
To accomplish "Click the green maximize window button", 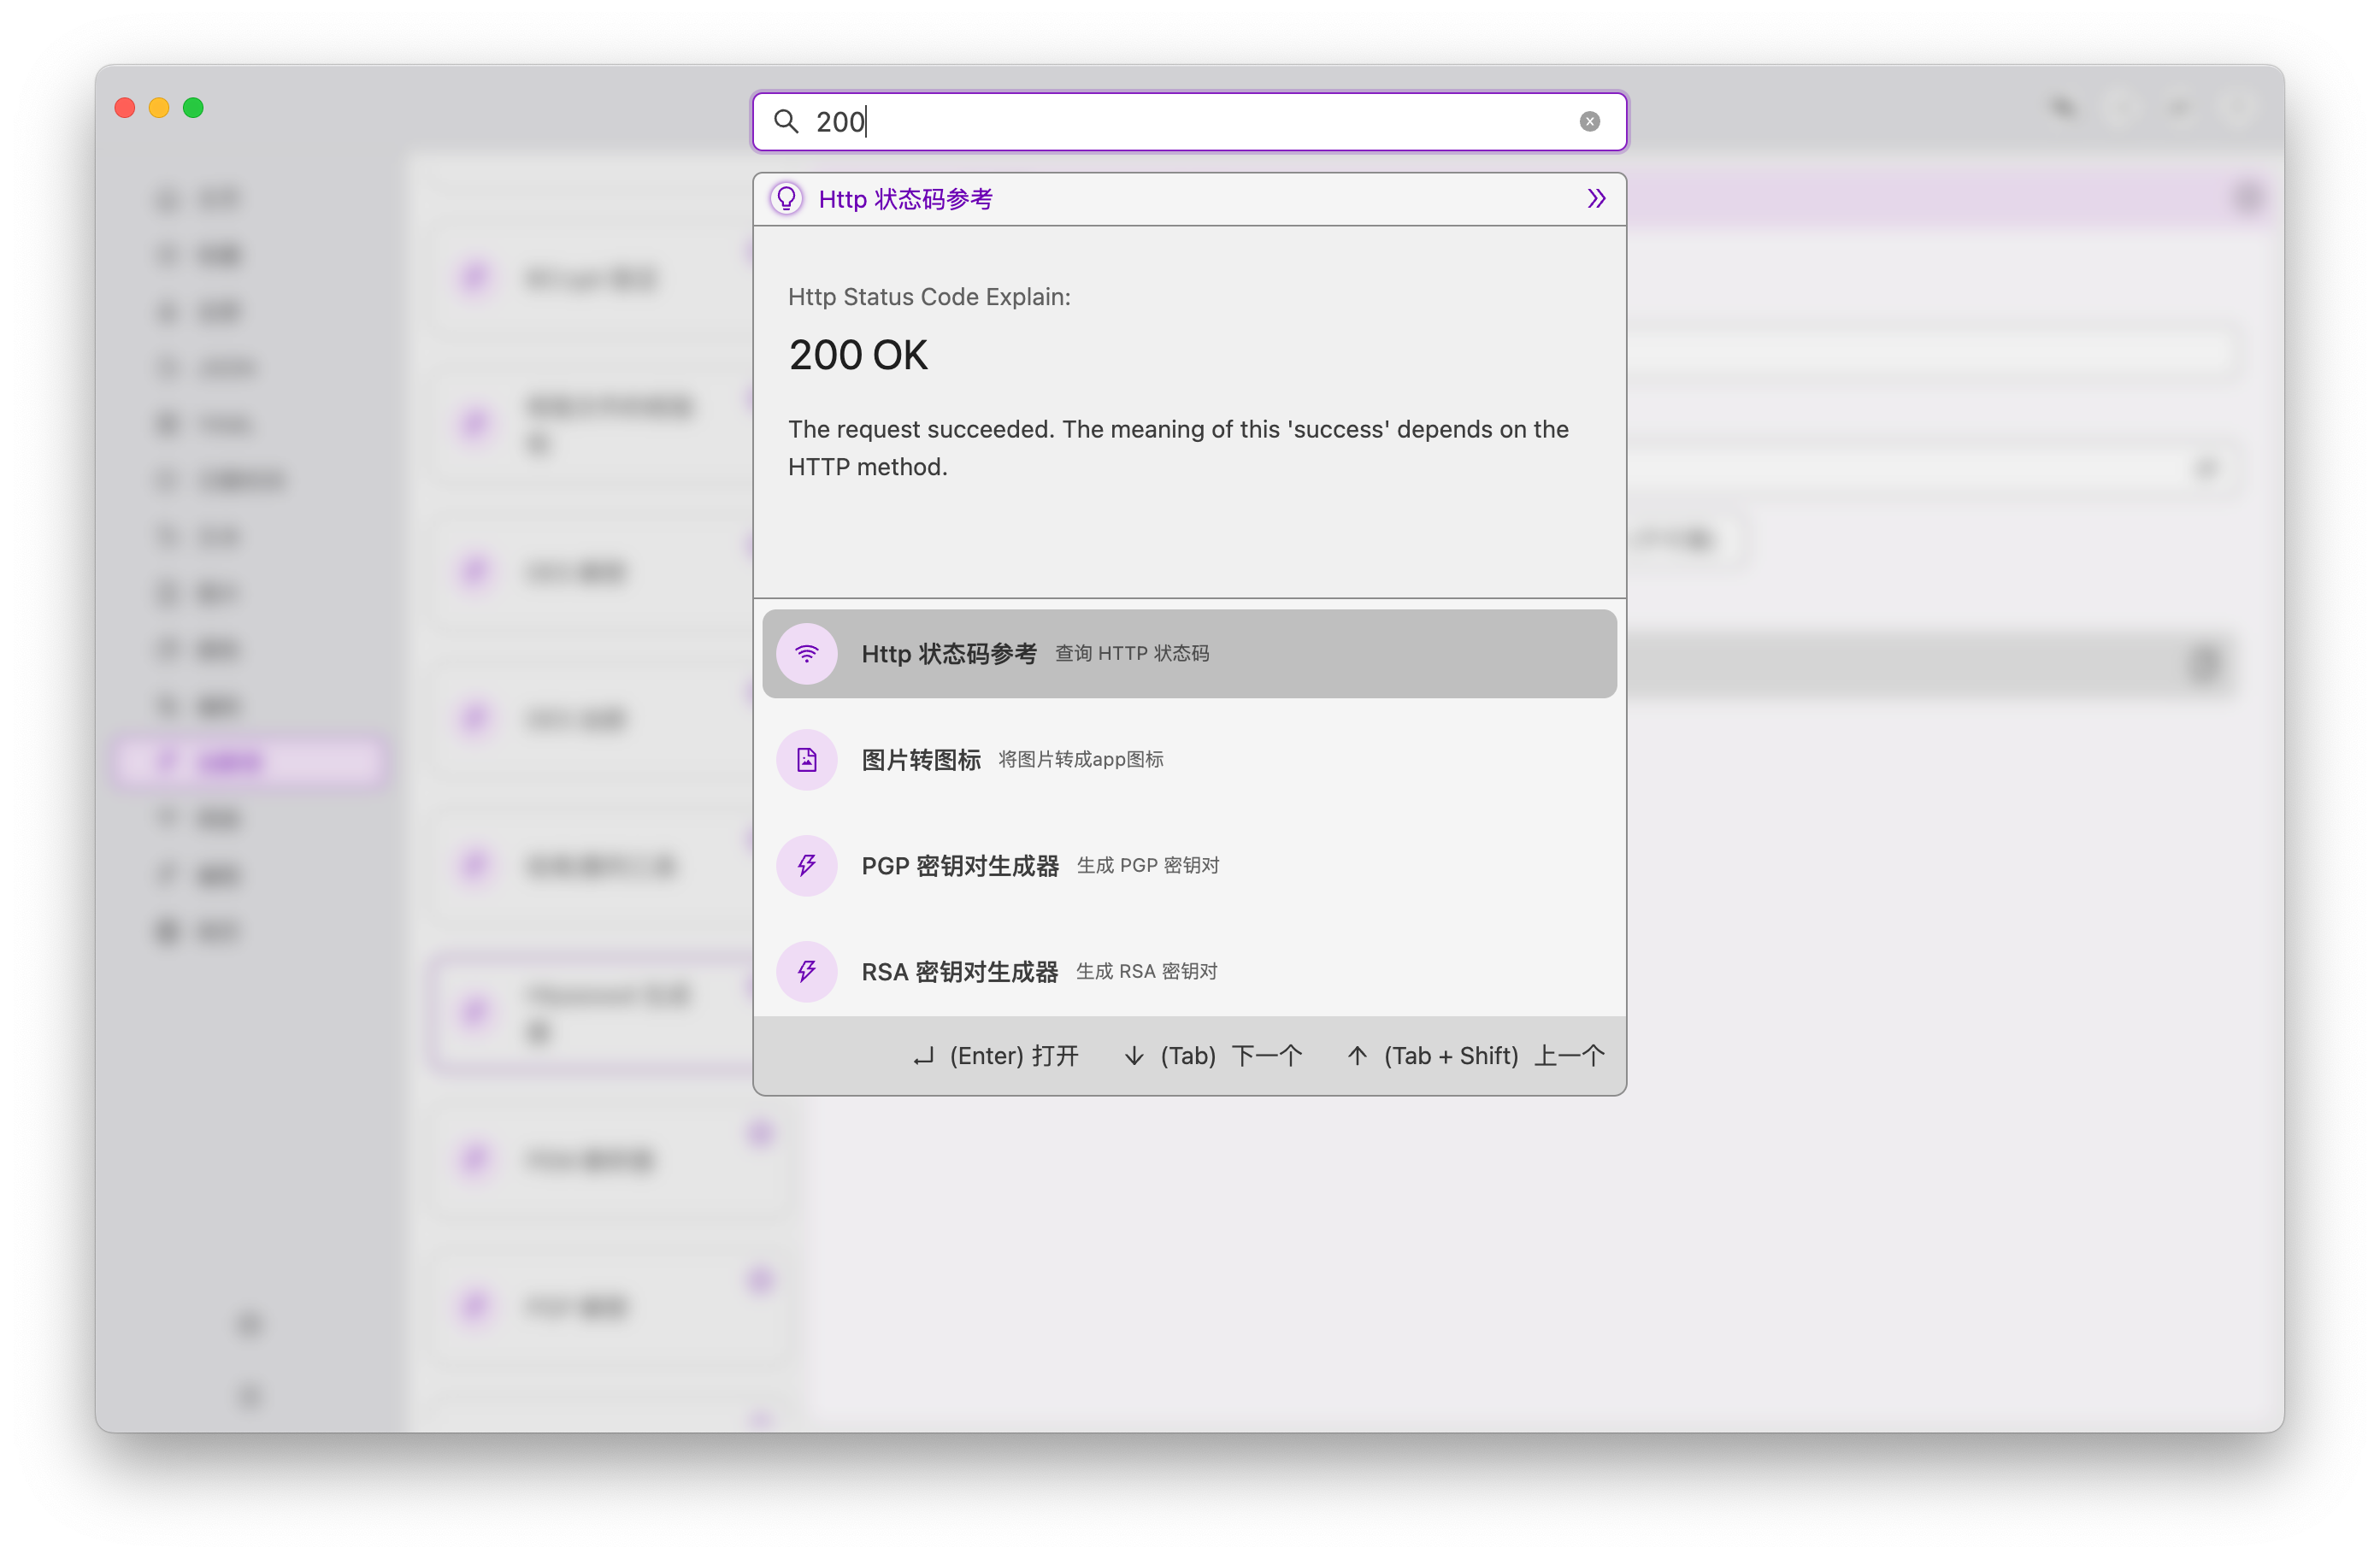I will [193, 107].
